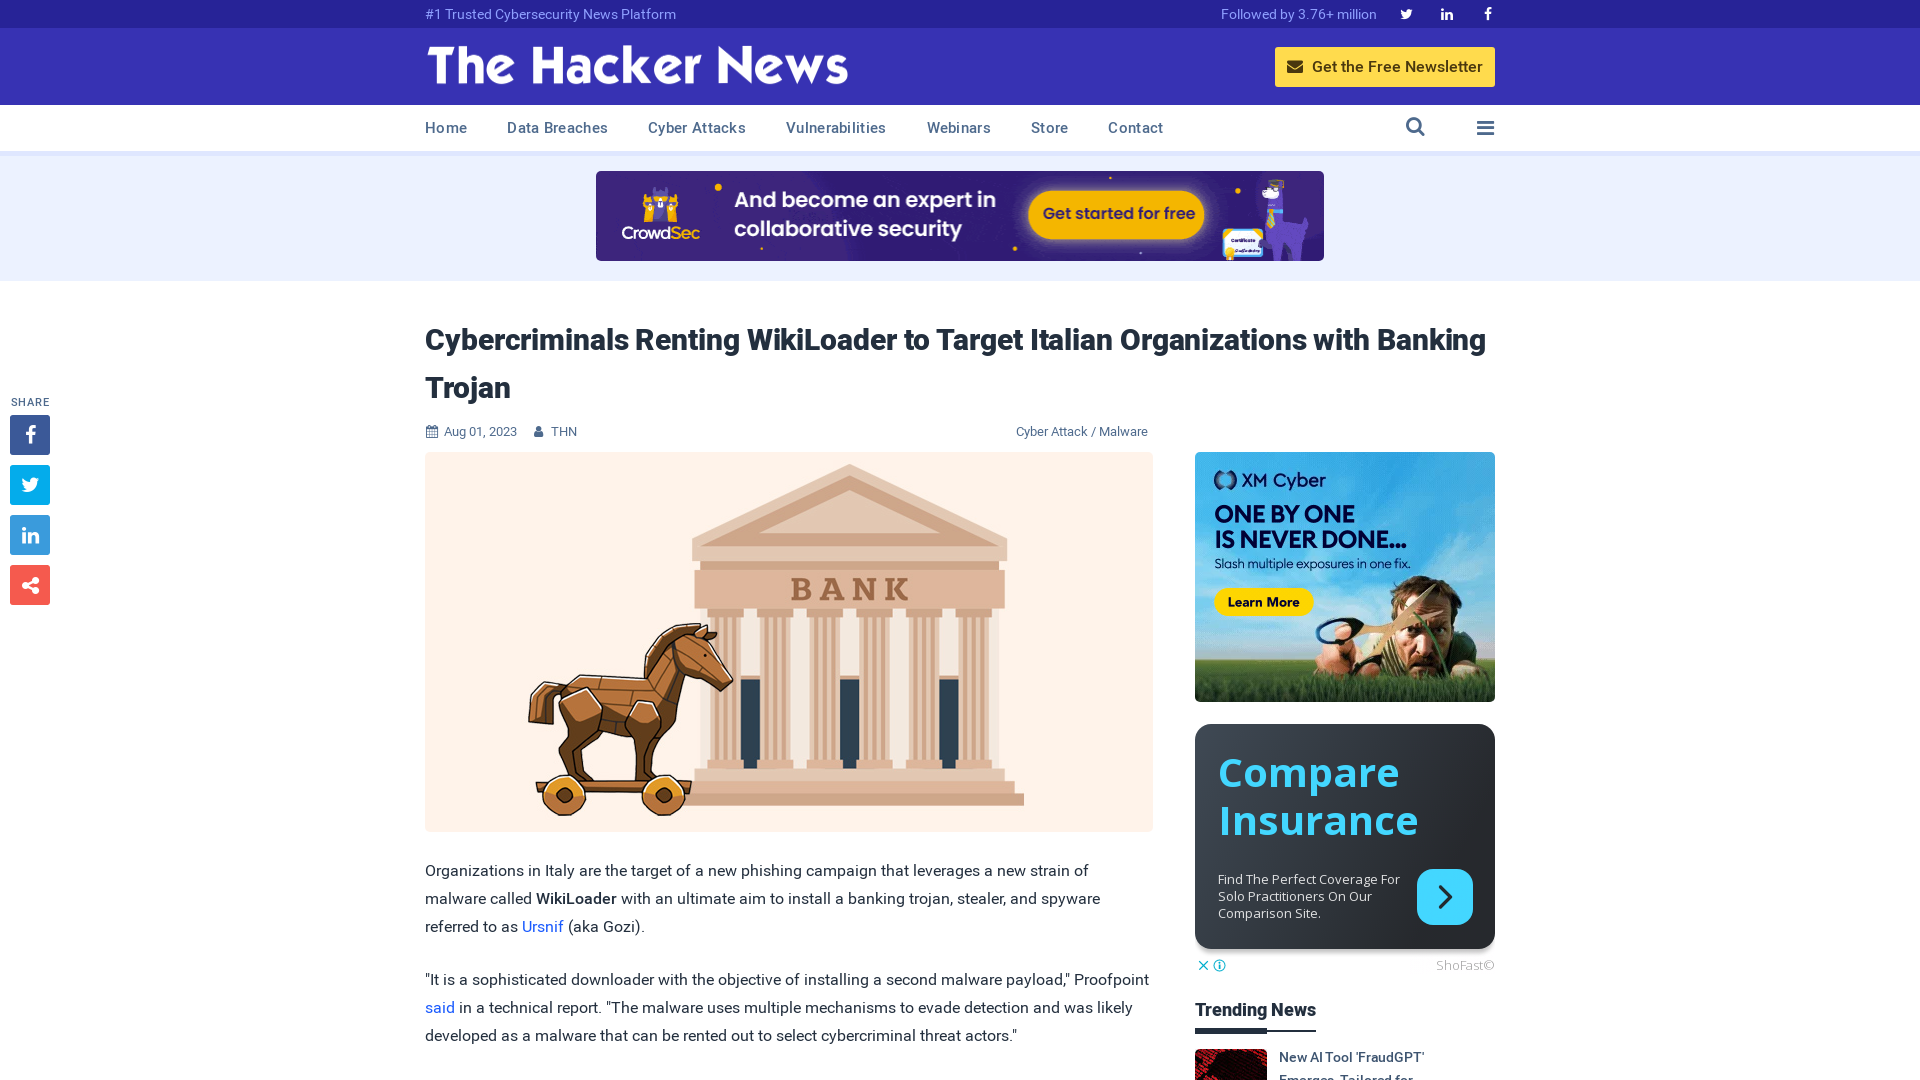1920x1080 pixels.
Task: Click the Twitter share icon
Action: pos(30,484)
